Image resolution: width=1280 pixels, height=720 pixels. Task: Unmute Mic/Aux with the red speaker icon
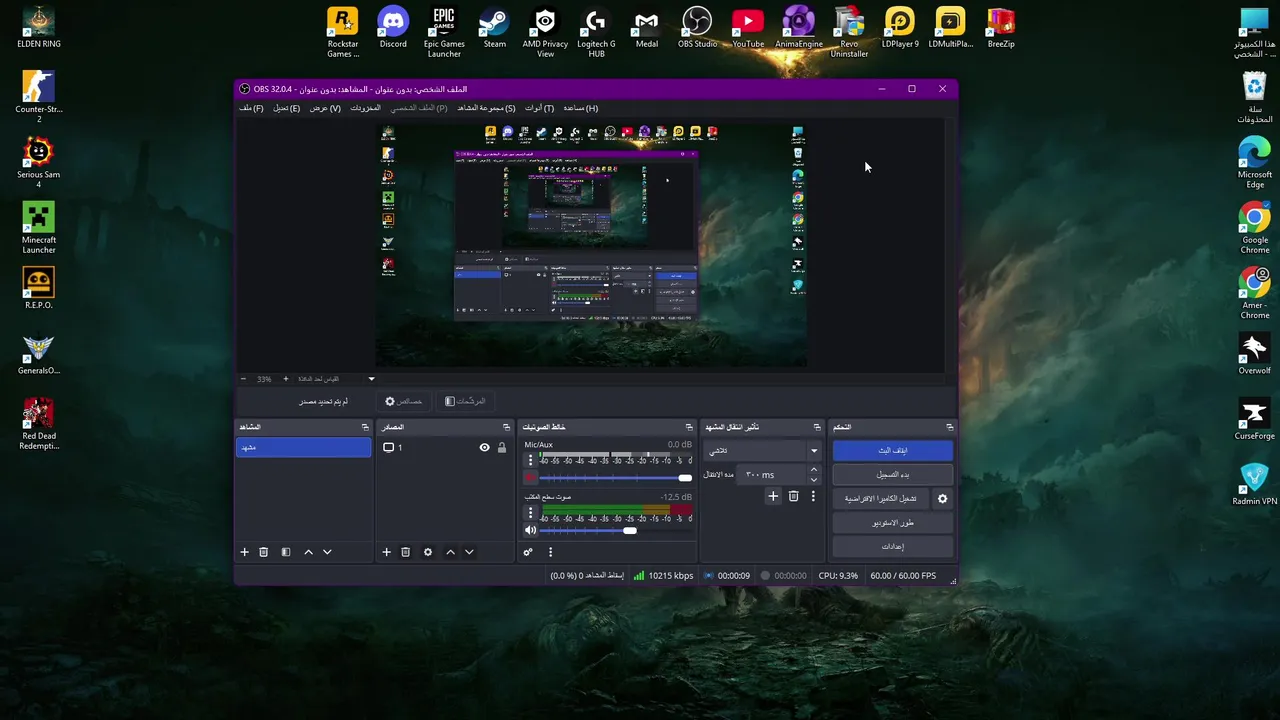point(531,478)
